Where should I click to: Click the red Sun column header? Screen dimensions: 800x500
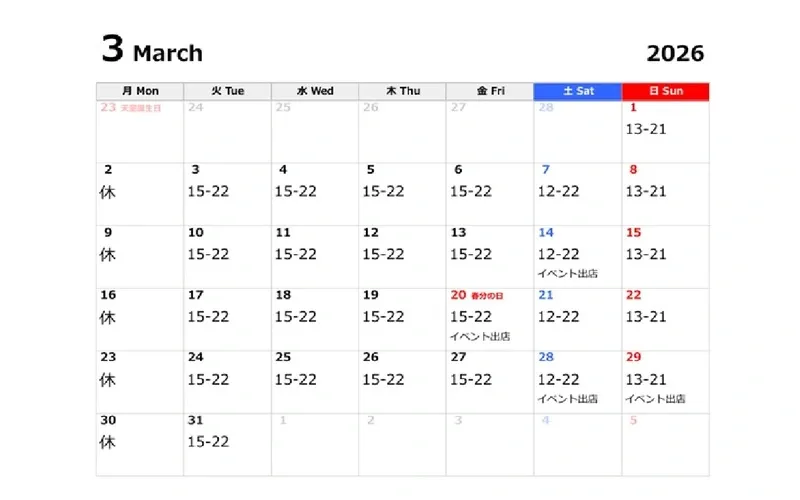click(x=665, y=91)
